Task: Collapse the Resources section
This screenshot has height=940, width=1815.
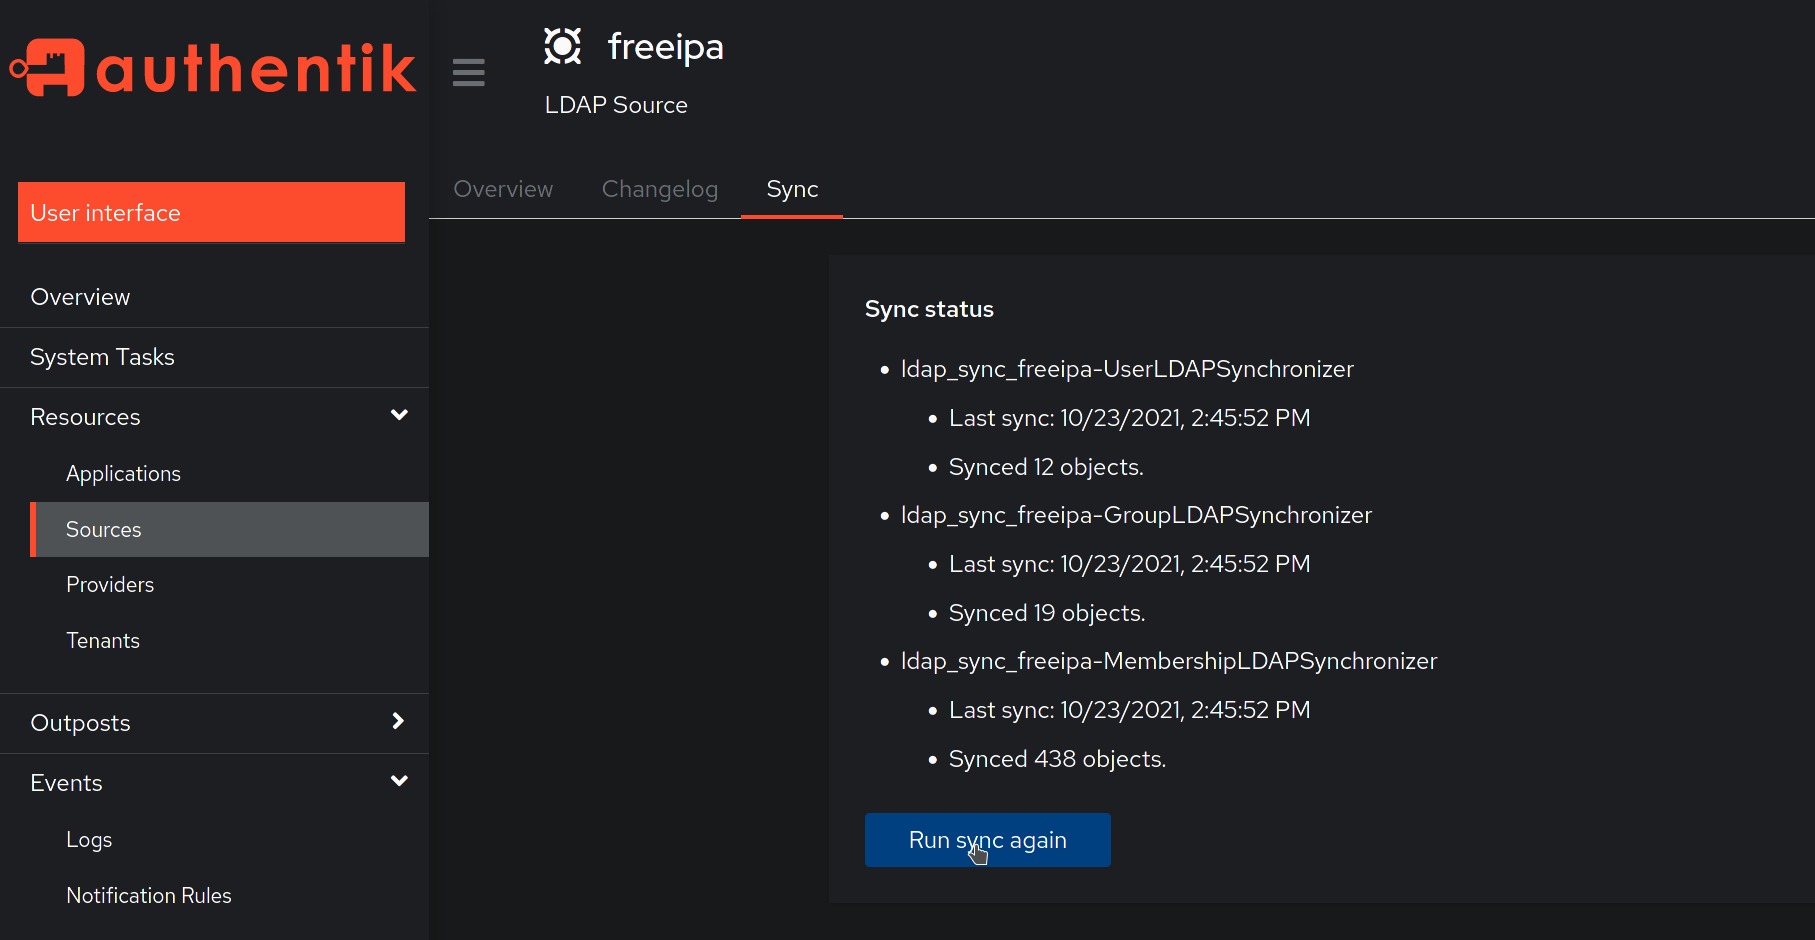Action: (x=399, y=415)
